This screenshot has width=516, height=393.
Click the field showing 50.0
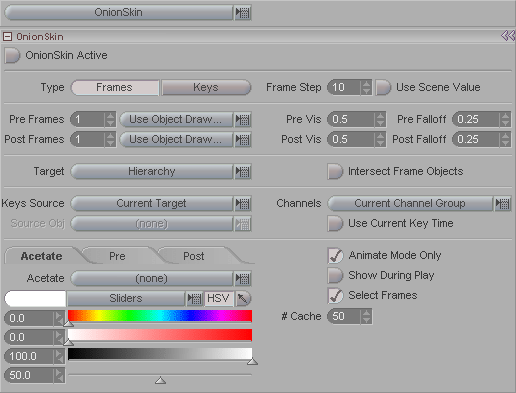point(29,375)
